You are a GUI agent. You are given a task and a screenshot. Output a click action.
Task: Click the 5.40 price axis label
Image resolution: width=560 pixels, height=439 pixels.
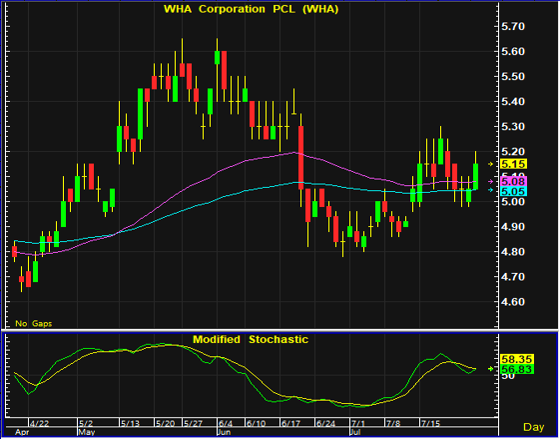pos(514,101)
